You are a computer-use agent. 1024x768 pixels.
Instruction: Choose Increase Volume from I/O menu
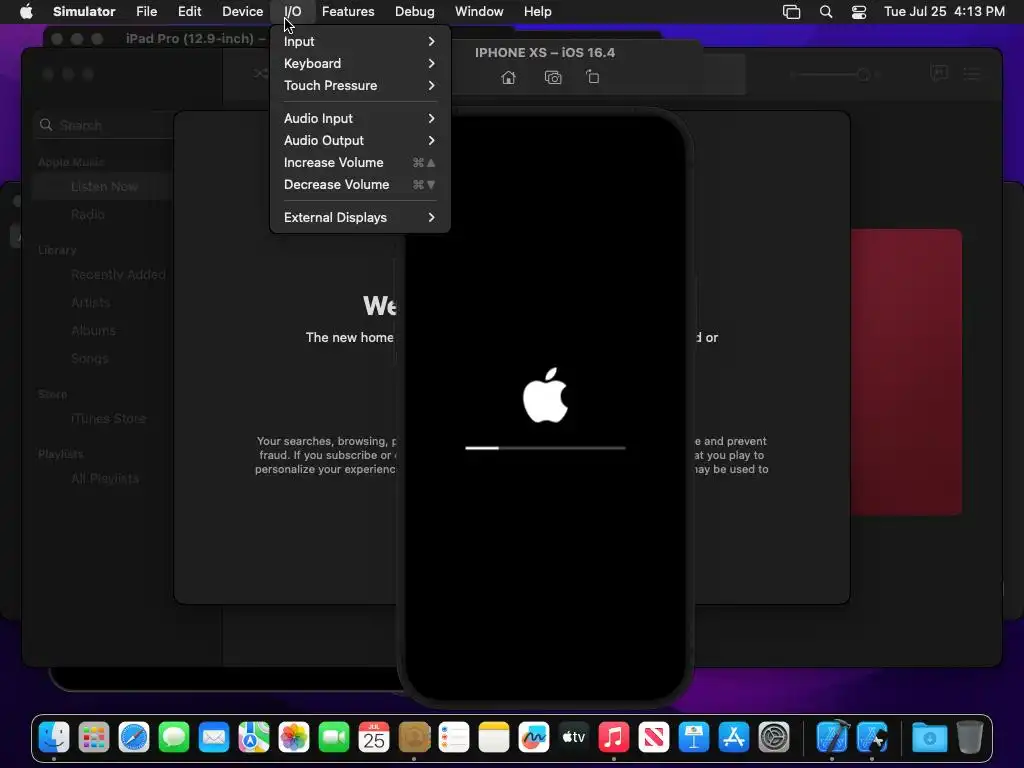pos(360,163)
